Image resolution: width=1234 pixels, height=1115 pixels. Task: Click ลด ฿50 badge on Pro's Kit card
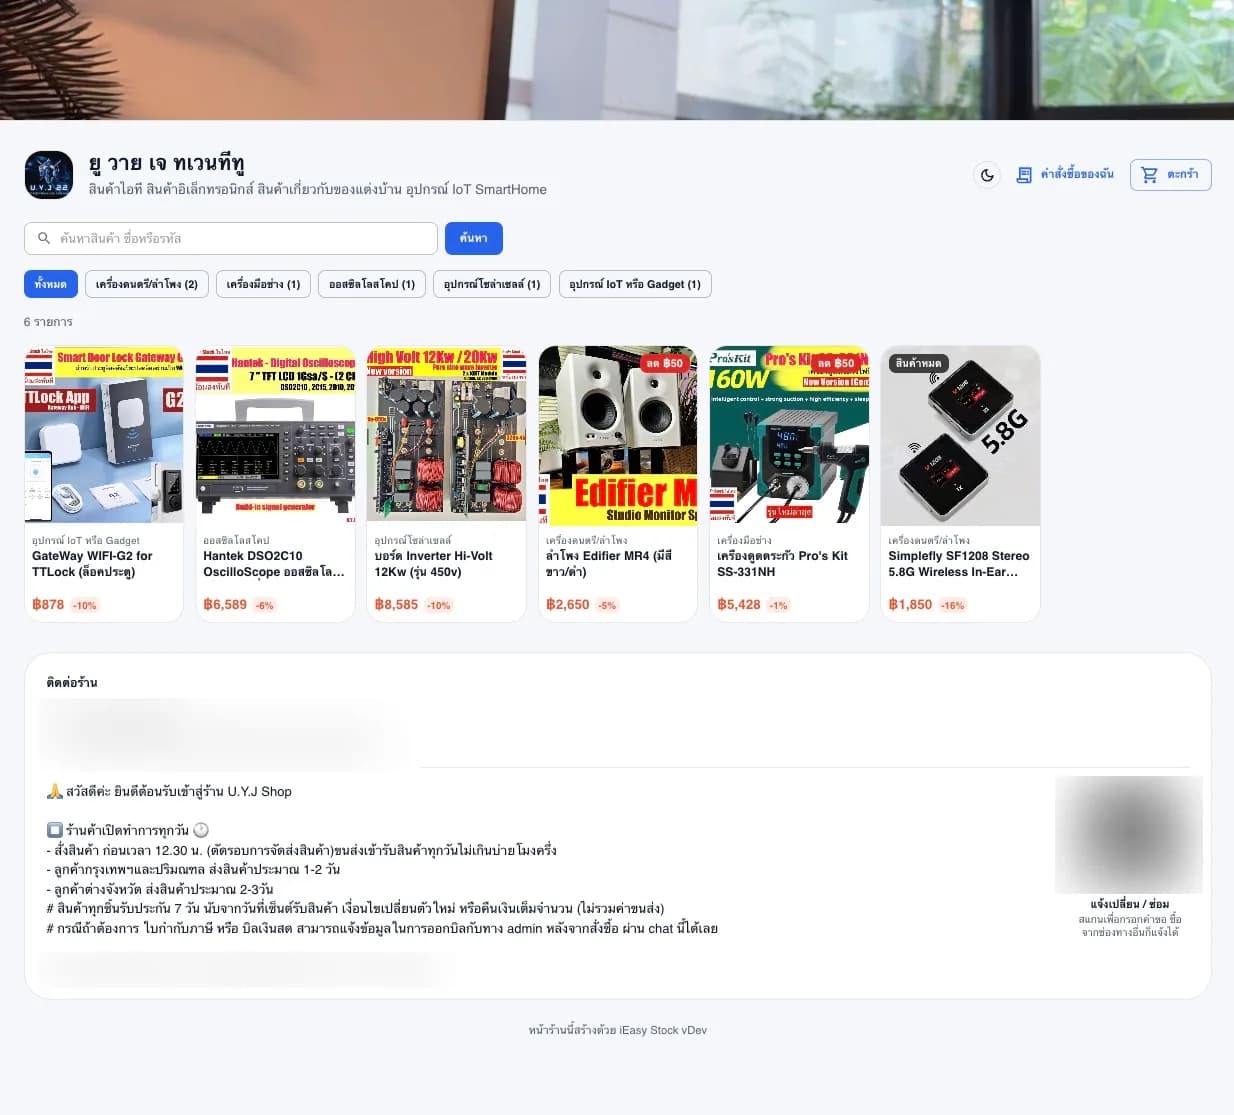836,364
